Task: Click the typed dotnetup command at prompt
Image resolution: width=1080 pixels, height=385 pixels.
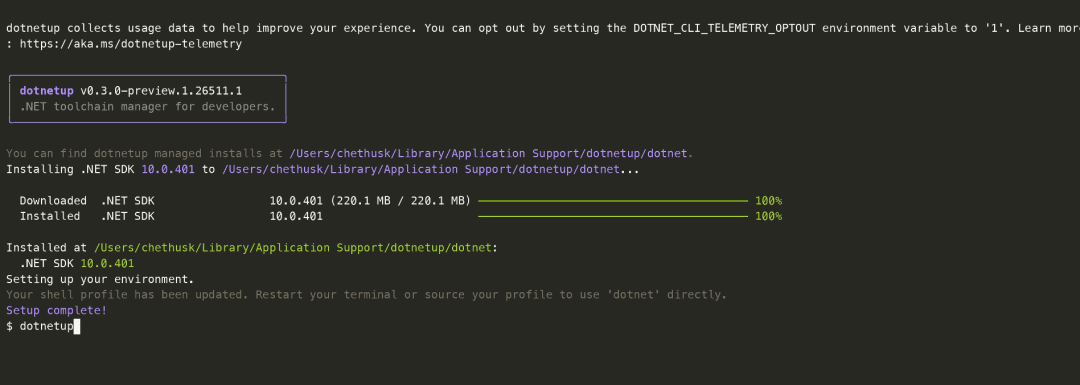Action: coord(46,326)
